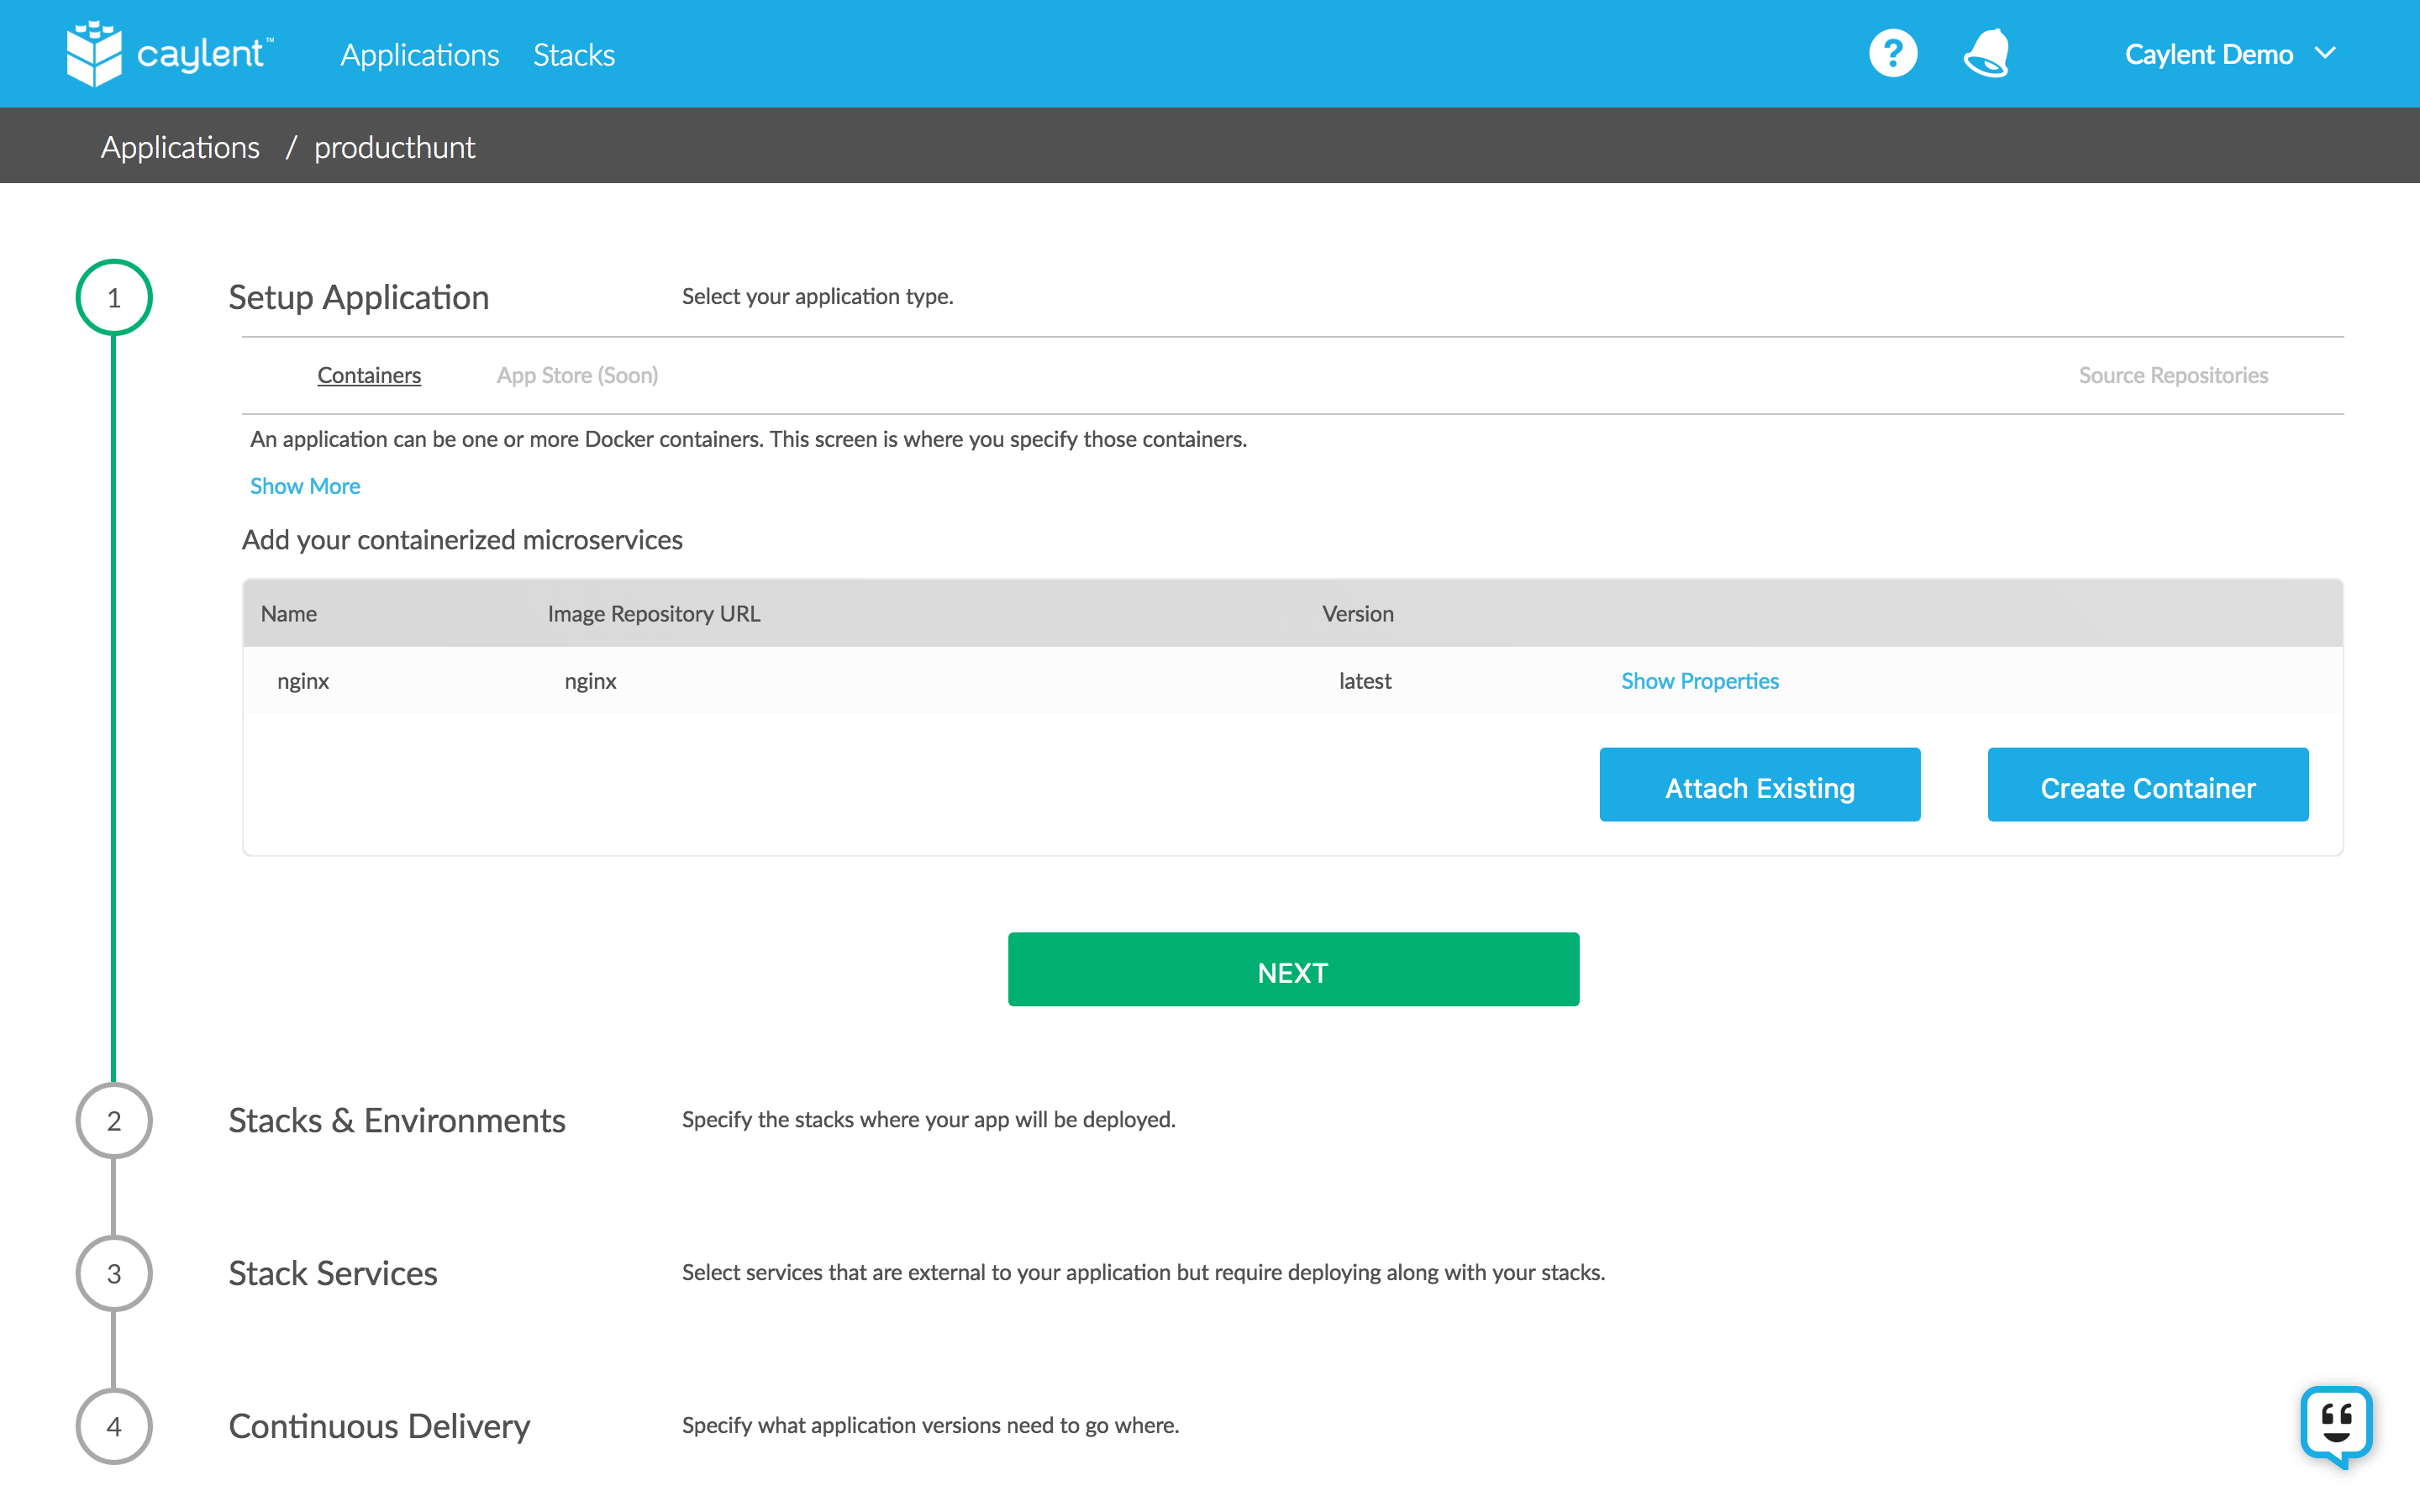The image size is (2420, 1512).
Task: Expand description with Show More
Action: (x=305, y=486)
